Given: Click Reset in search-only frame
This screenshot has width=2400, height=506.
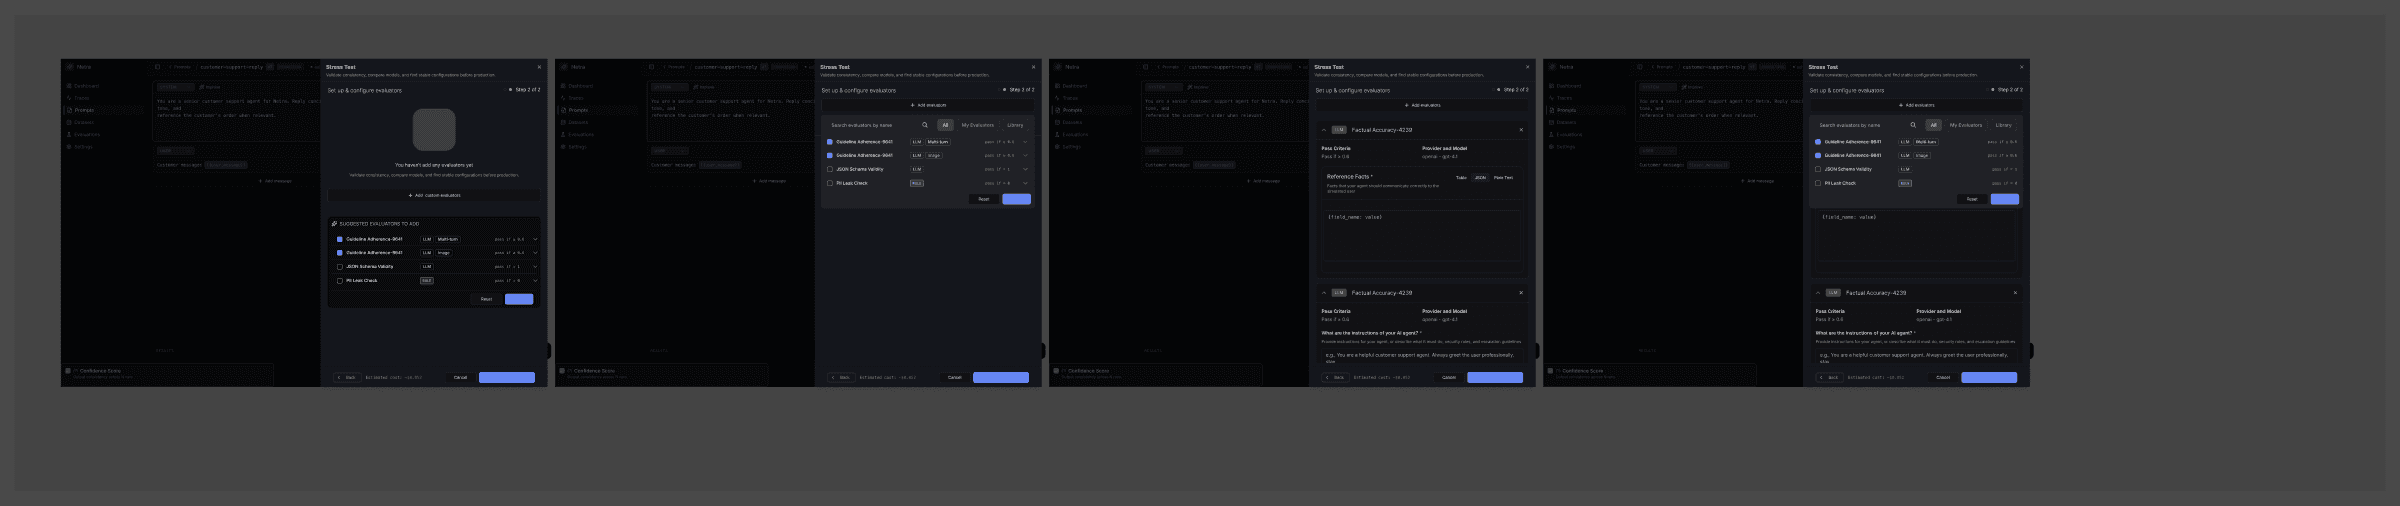Looking at the screenshot, I should 983,199.
